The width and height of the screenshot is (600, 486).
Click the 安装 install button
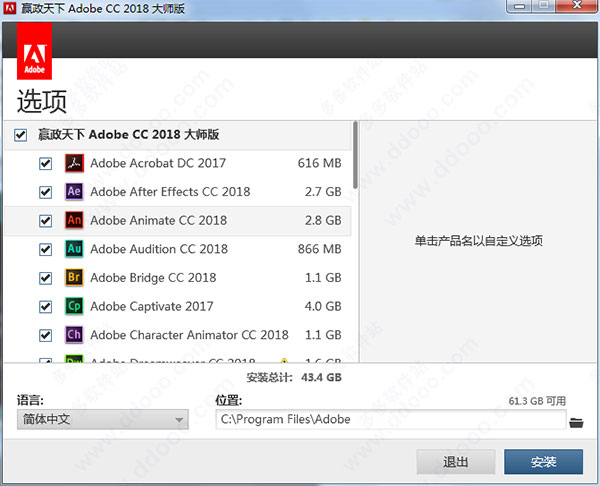tap(543, 462)
